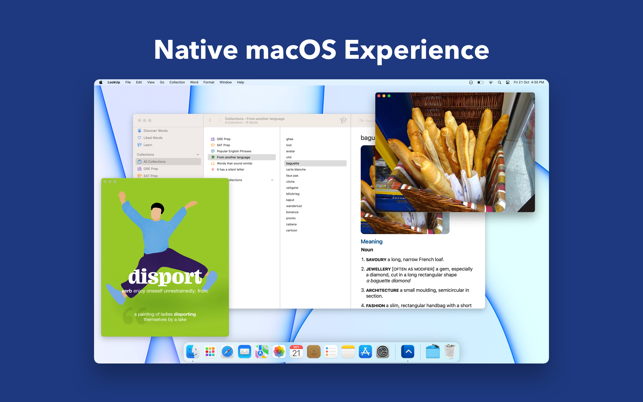This screenshot has height=402, width=643.
Task: Open the Mail app in the Dock
Action: pyautogui.click(x=244, y=352)
